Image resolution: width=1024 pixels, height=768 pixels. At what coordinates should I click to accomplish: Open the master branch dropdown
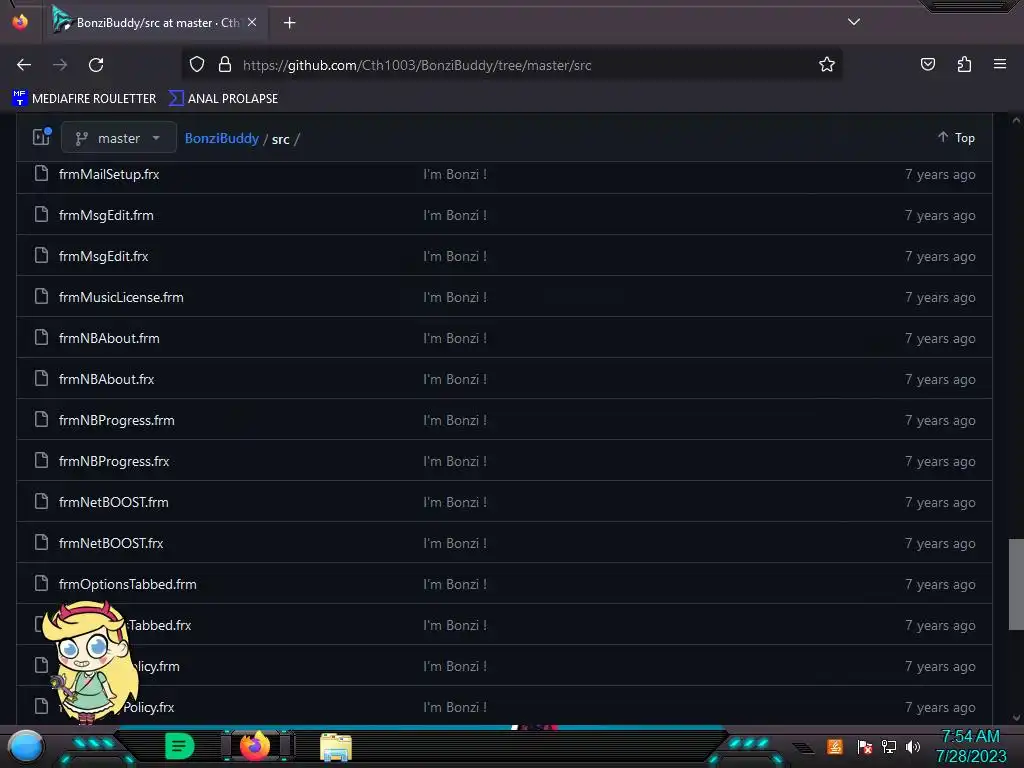[119, 138]
